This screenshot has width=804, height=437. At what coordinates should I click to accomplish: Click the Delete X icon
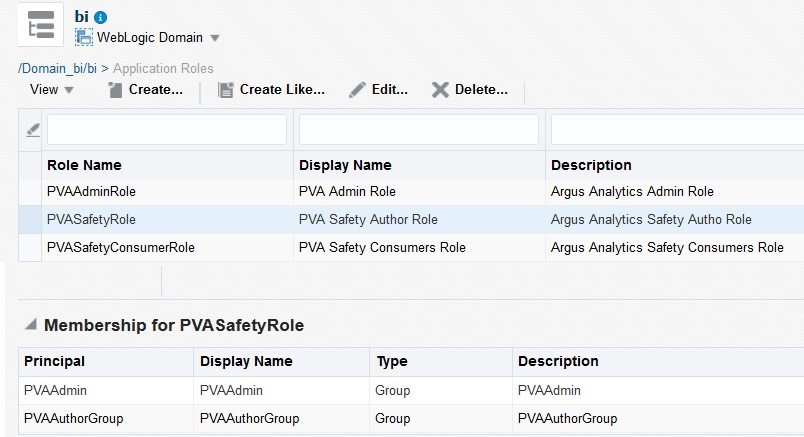440,90
